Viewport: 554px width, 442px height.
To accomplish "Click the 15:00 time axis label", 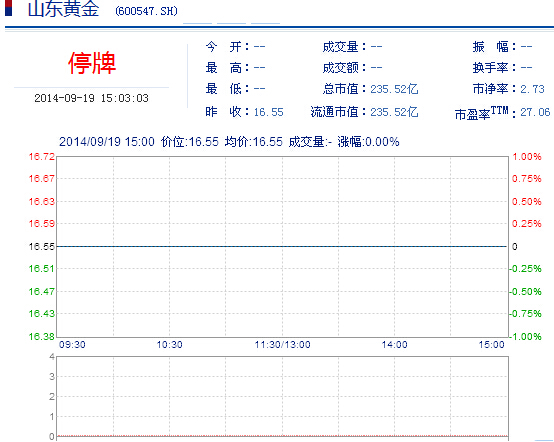I will (x=491, y=344).
